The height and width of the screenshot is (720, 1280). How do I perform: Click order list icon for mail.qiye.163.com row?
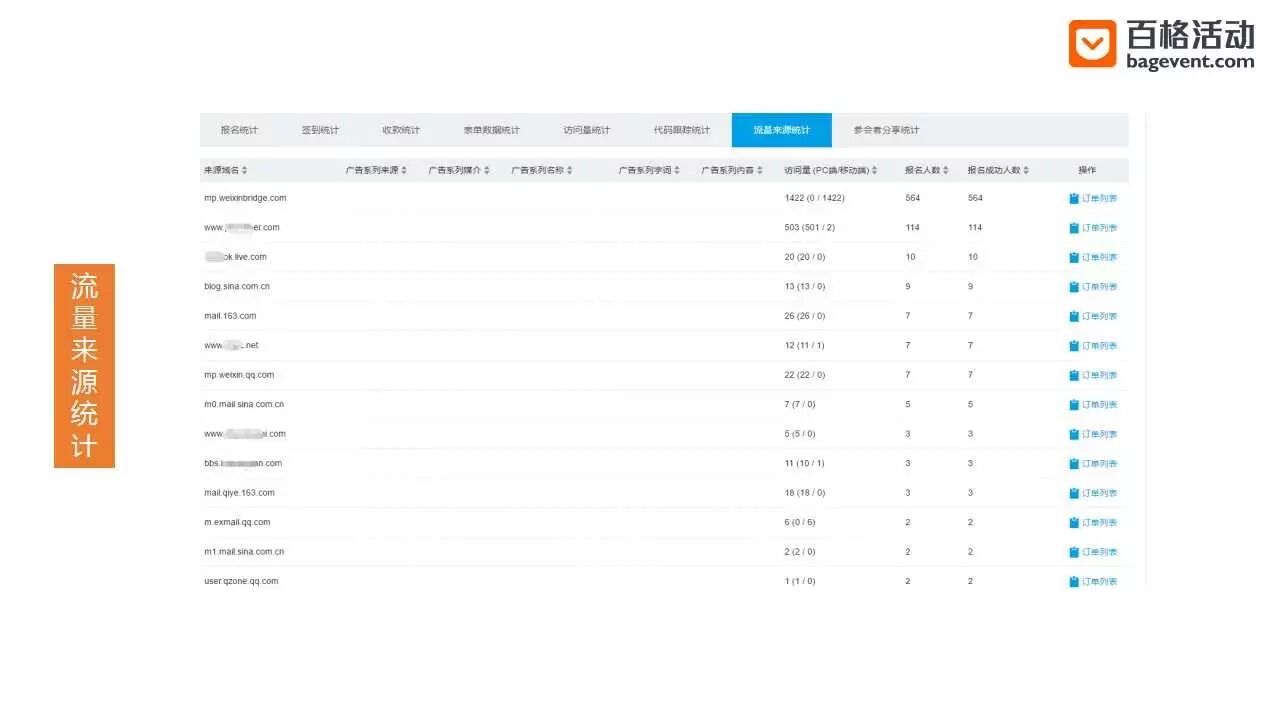tap(1074, 493)
